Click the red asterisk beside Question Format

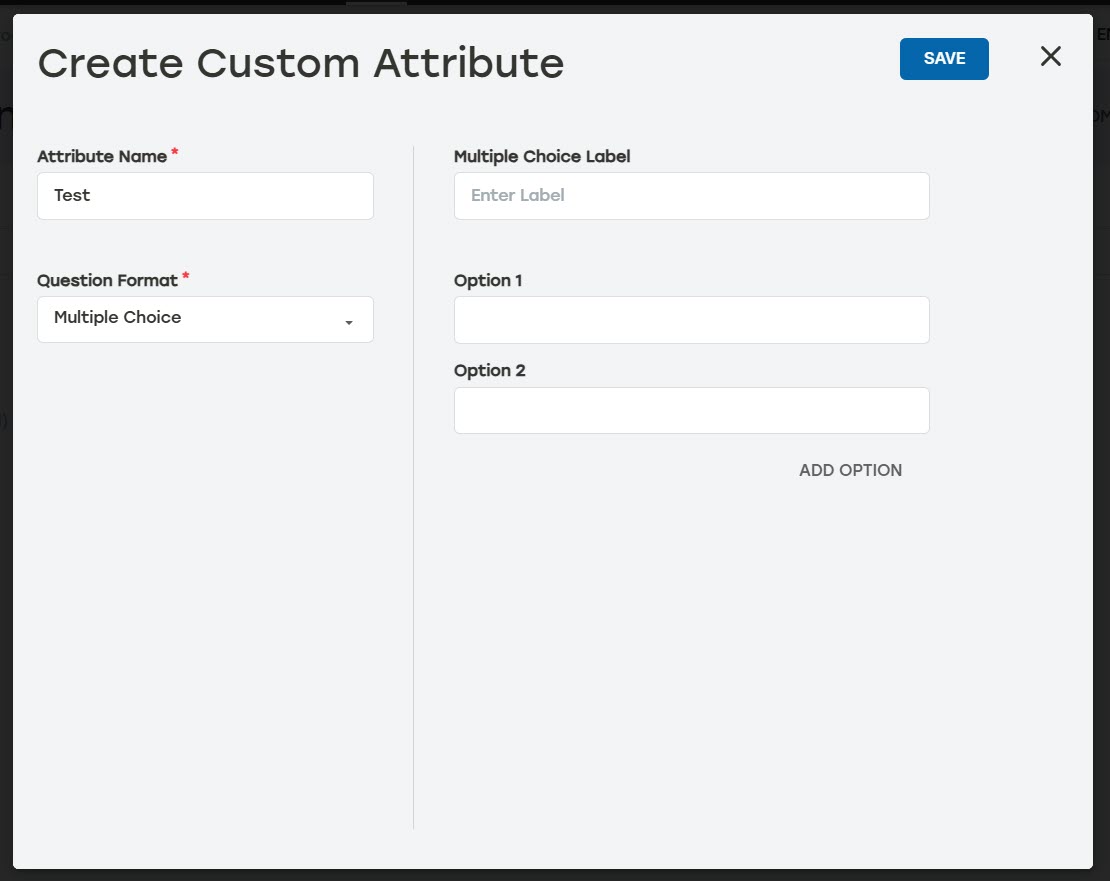click(184, 276)
